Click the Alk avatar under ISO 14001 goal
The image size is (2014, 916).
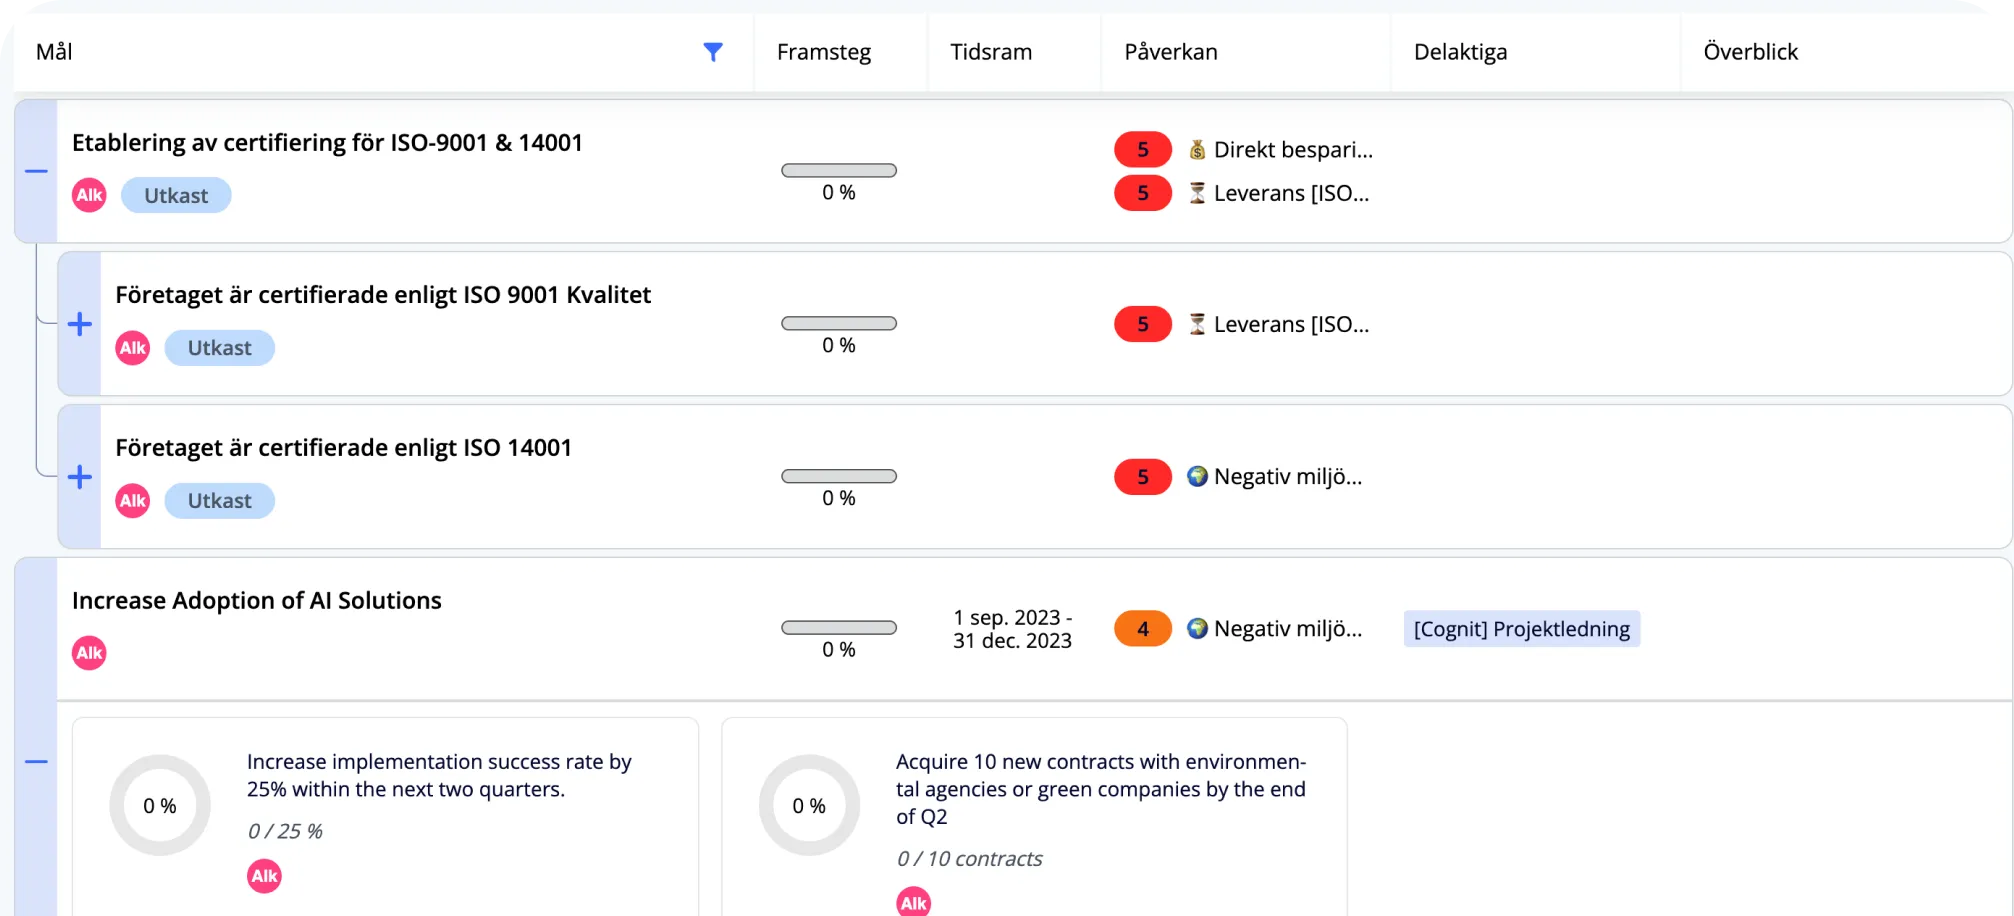click(133, 501)
